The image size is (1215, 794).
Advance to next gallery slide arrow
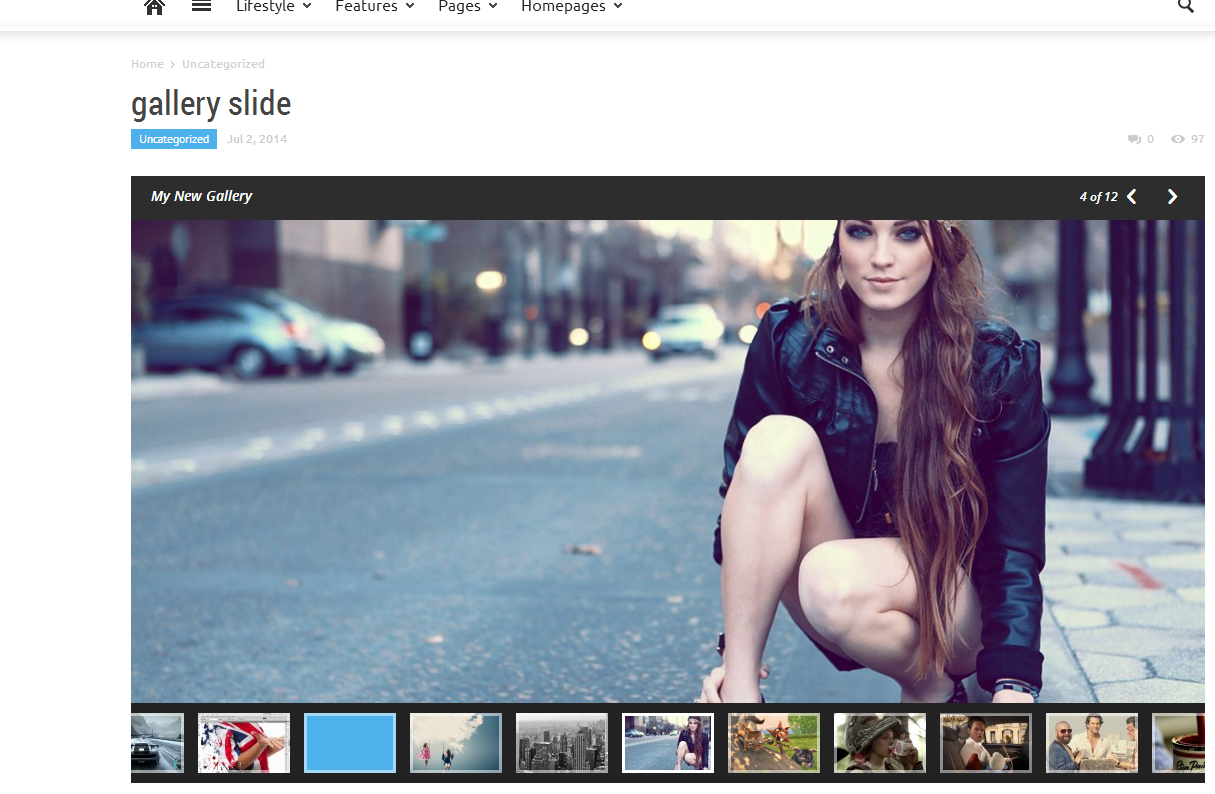click(x=1172, y=197)
